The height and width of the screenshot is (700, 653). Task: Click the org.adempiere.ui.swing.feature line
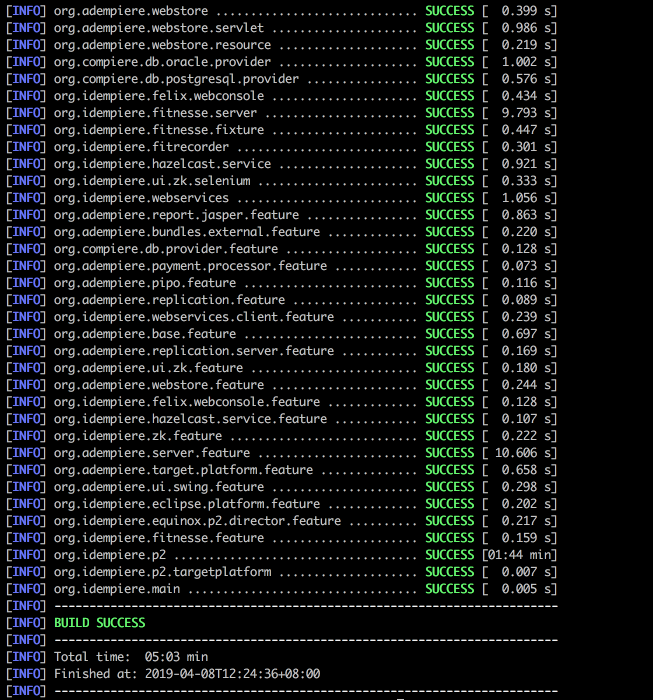tap(158, 486)
